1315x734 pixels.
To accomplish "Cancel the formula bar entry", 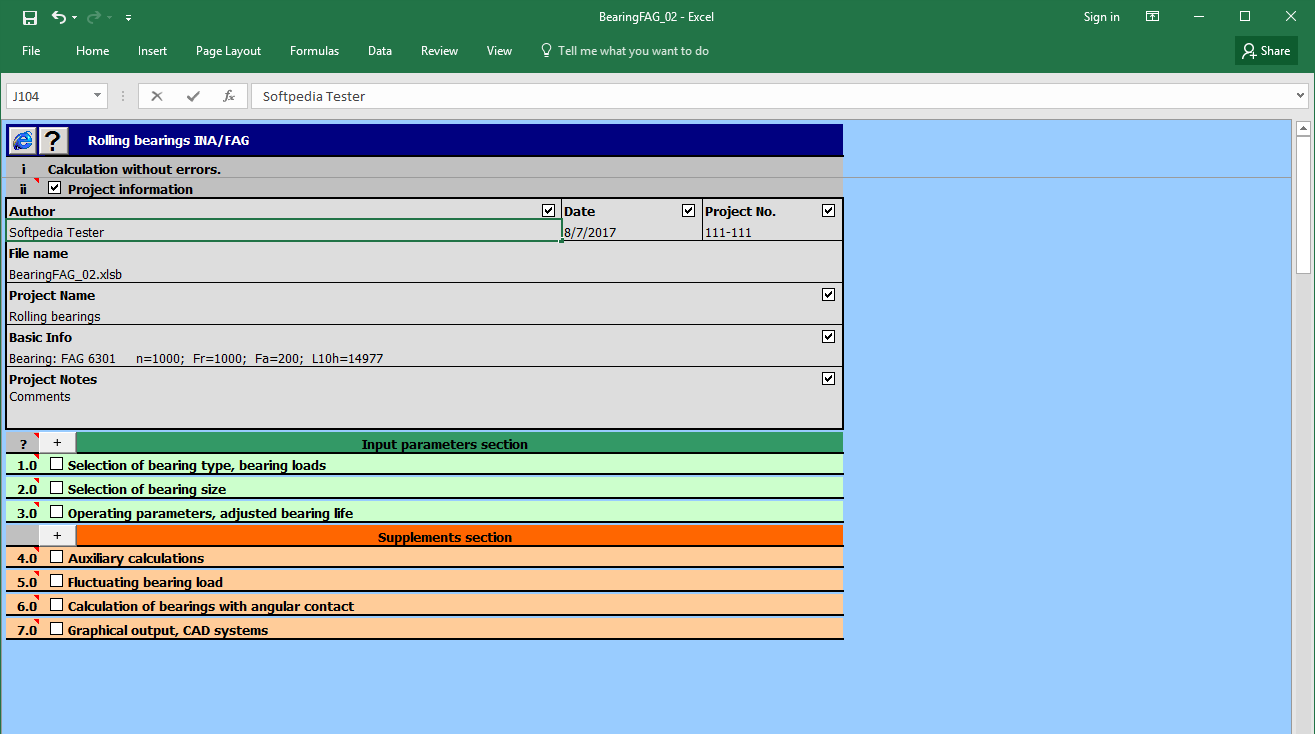I will [x=157, y=96].
